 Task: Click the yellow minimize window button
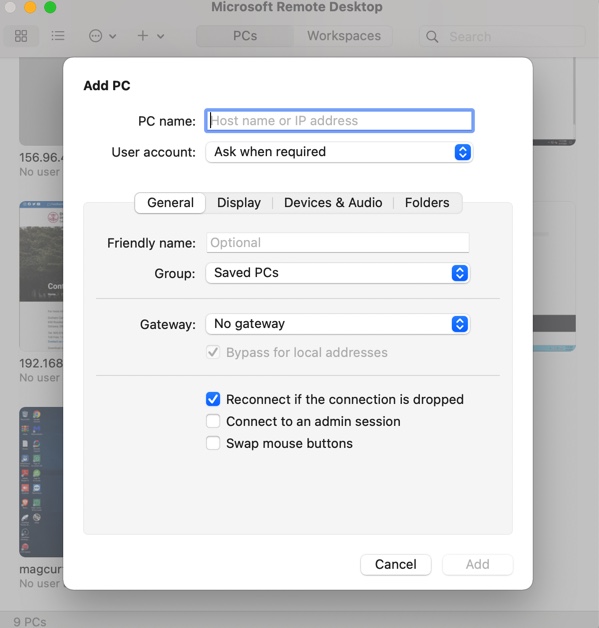coord(30,7)
